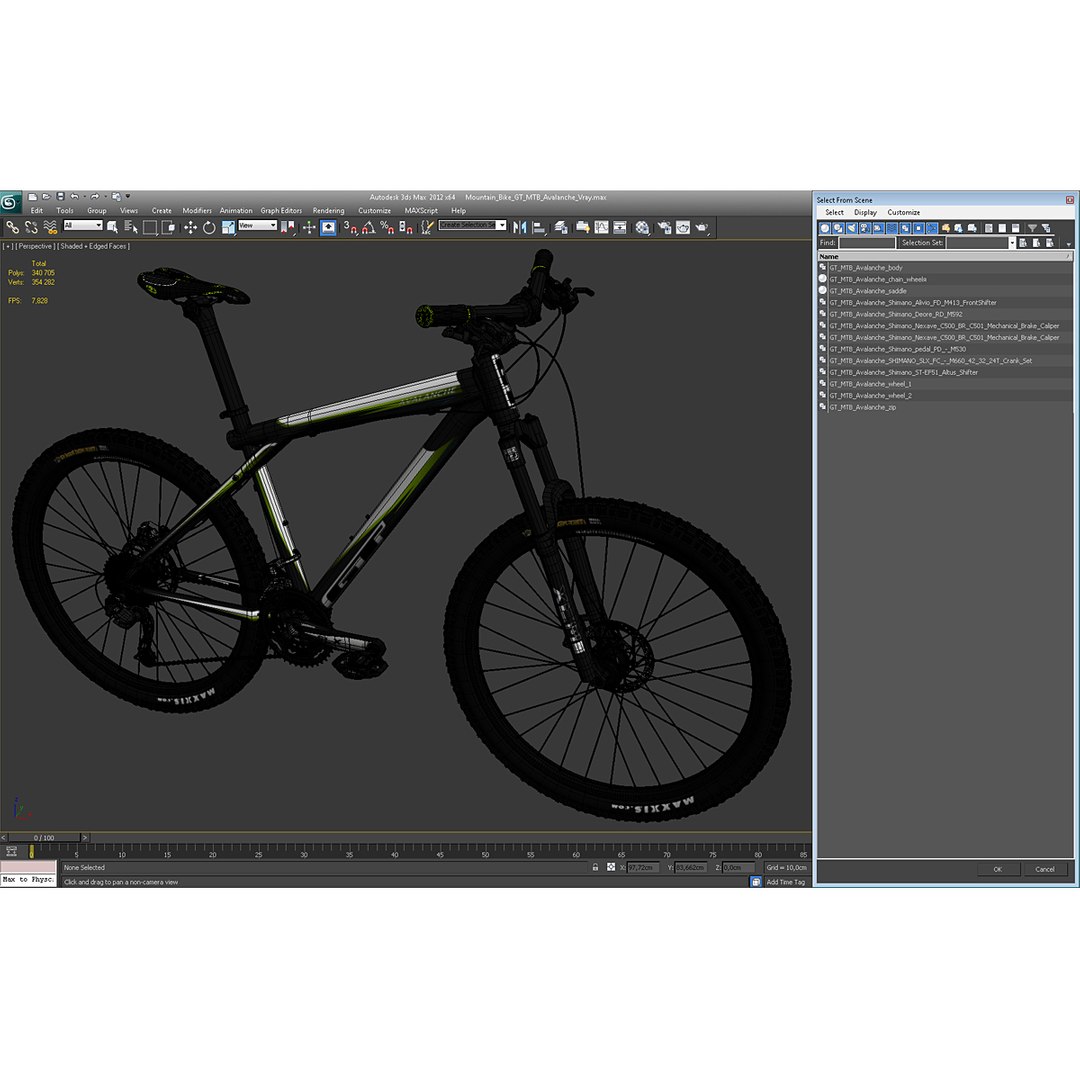Open the Select by Name tool
Viewport: 1080px width, 1080px height.
131,227
